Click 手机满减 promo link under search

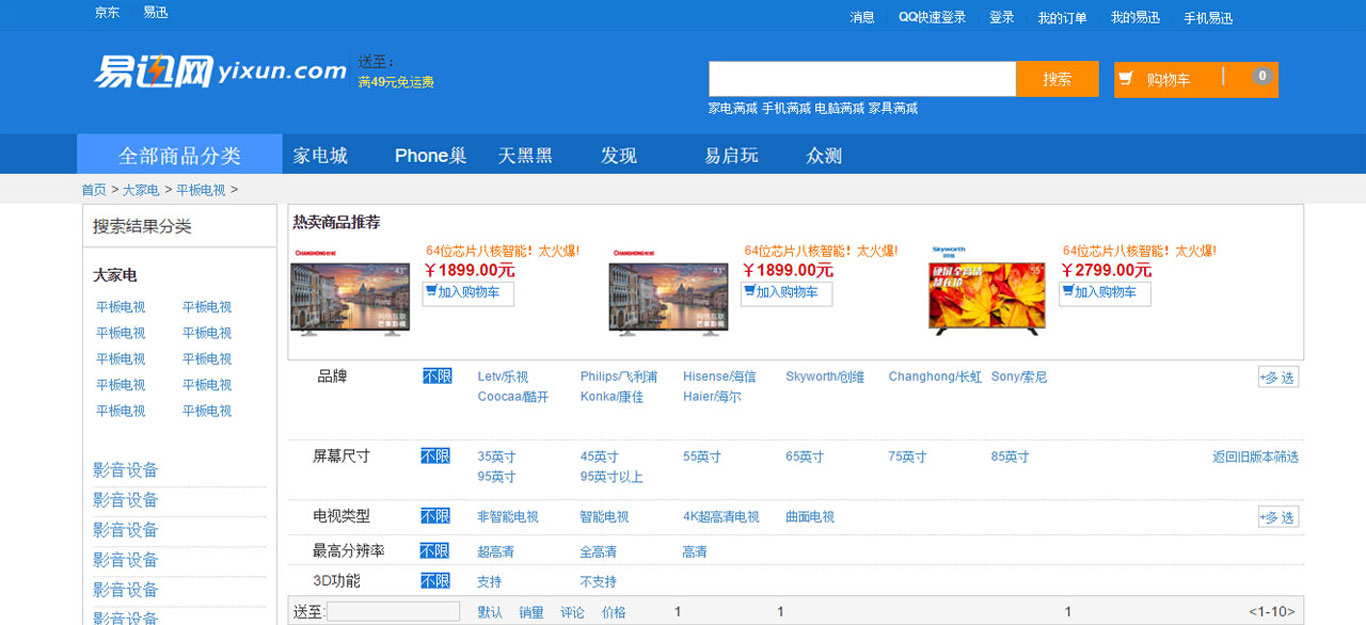coord(786,108)
